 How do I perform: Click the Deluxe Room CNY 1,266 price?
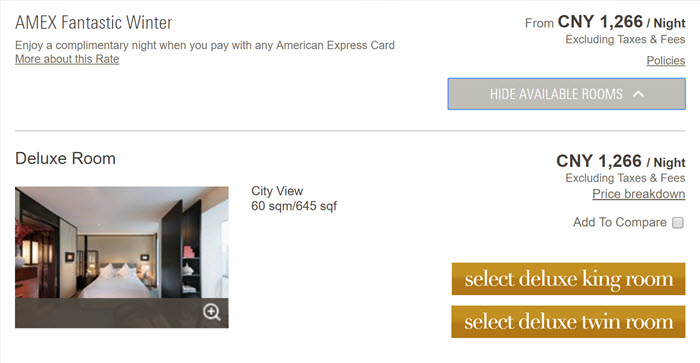(621, 161)
